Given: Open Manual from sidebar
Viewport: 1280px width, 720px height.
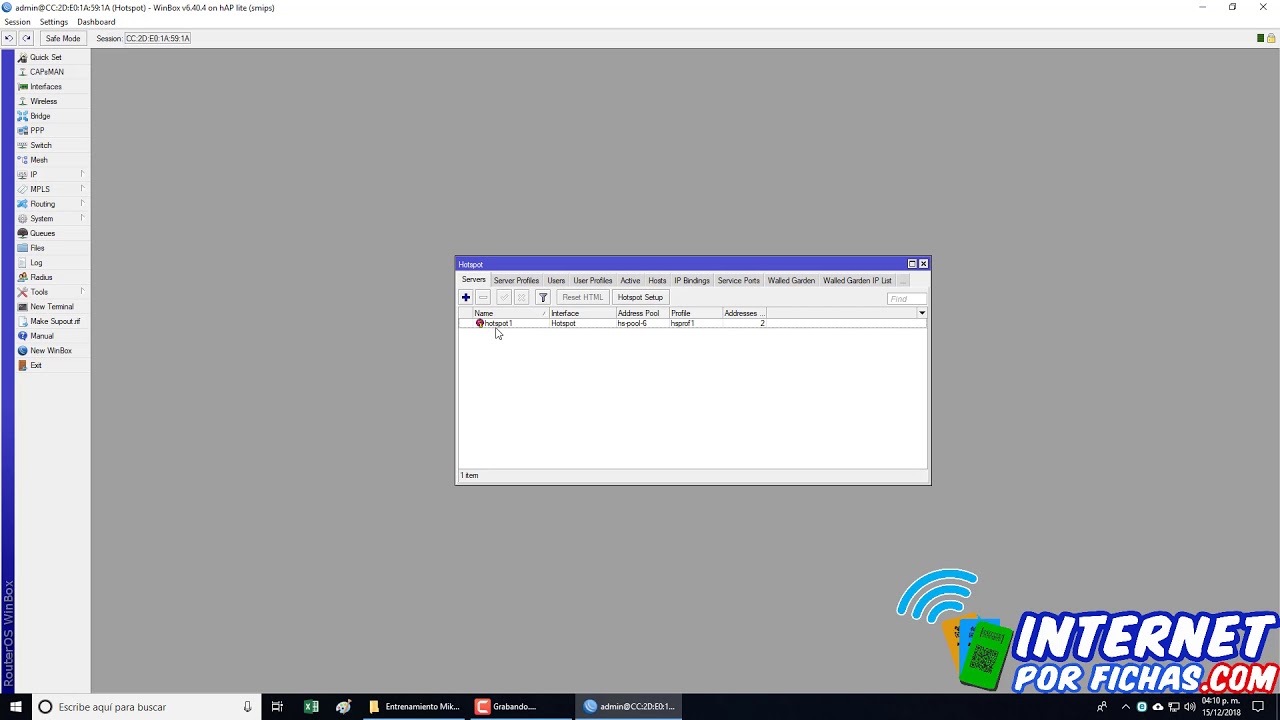Looking at the screenshot, I should pyautogui.click(x=42, y=336).
